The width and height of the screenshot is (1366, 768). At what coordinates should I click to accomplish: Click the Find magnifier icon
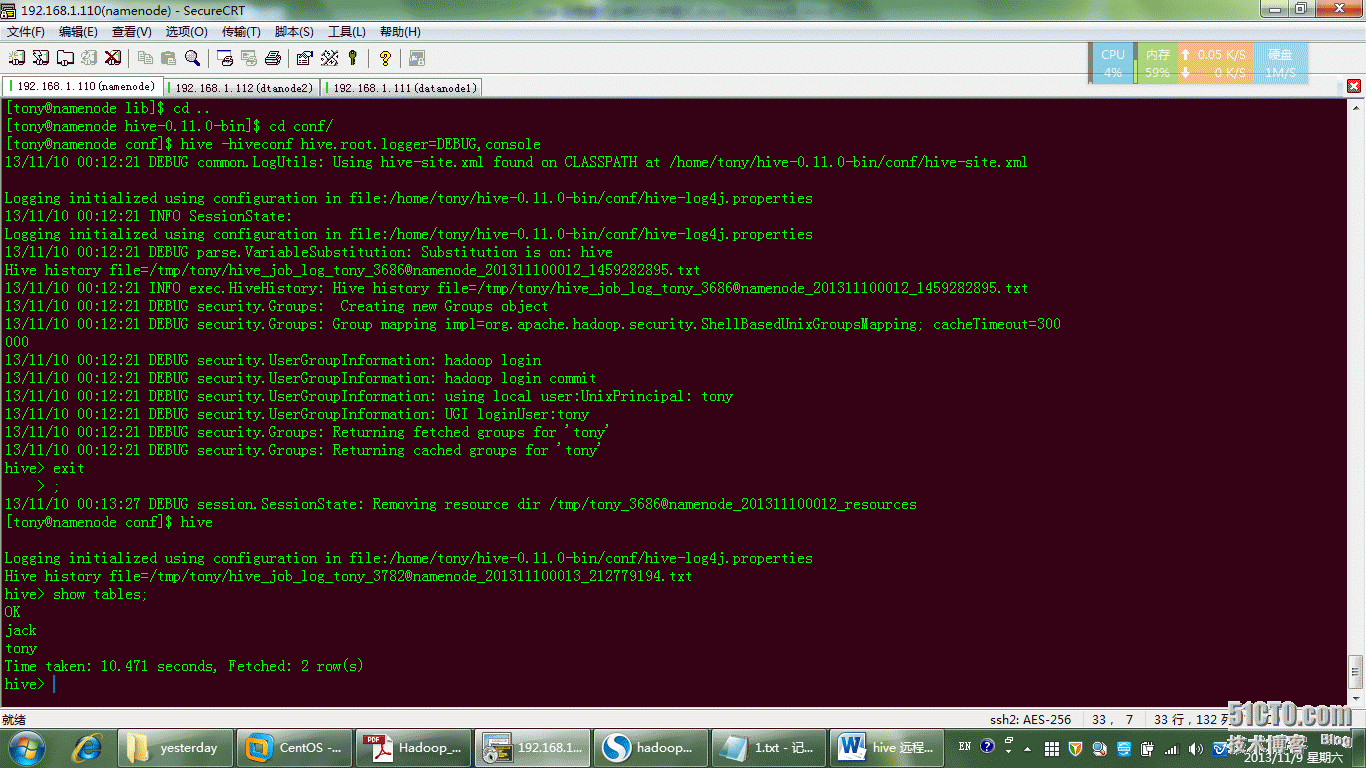[x=192, y=58]
